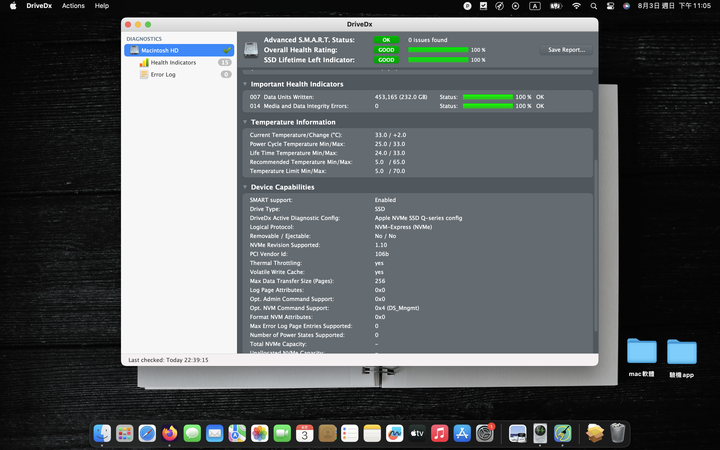Click the Health Indicators count badge 15
The height and width of the screenshot is (450, 720).
tap(225, 62)
